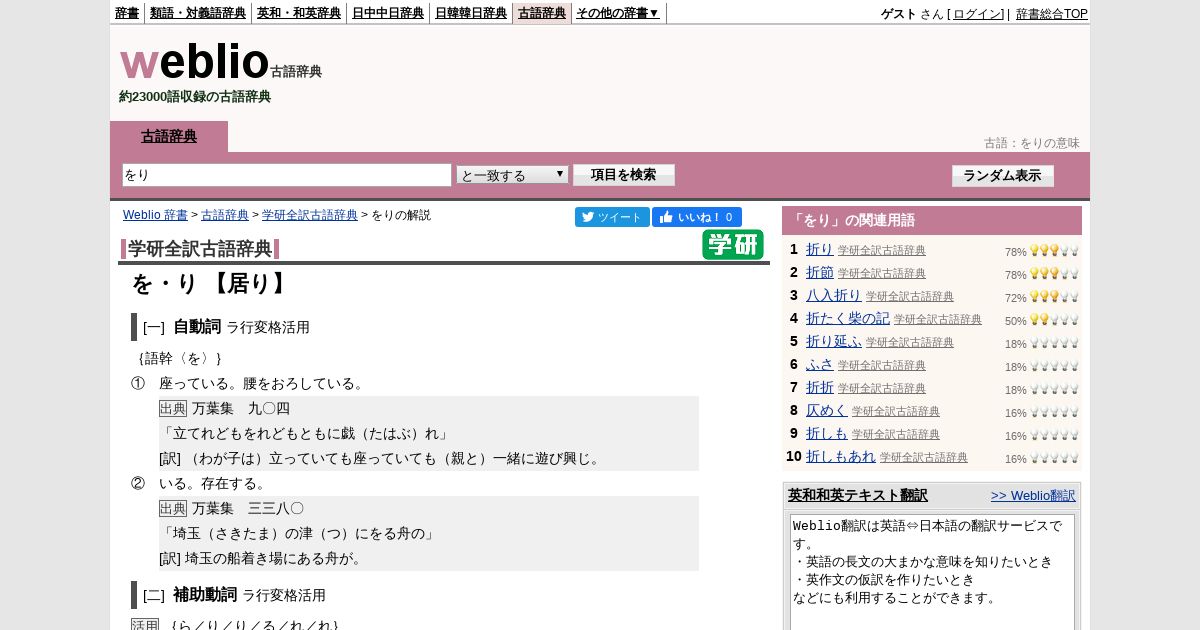This screenshot has height=630, width=1200.
Task: Click the ランダム表示 button
Action: [1003, 176]
